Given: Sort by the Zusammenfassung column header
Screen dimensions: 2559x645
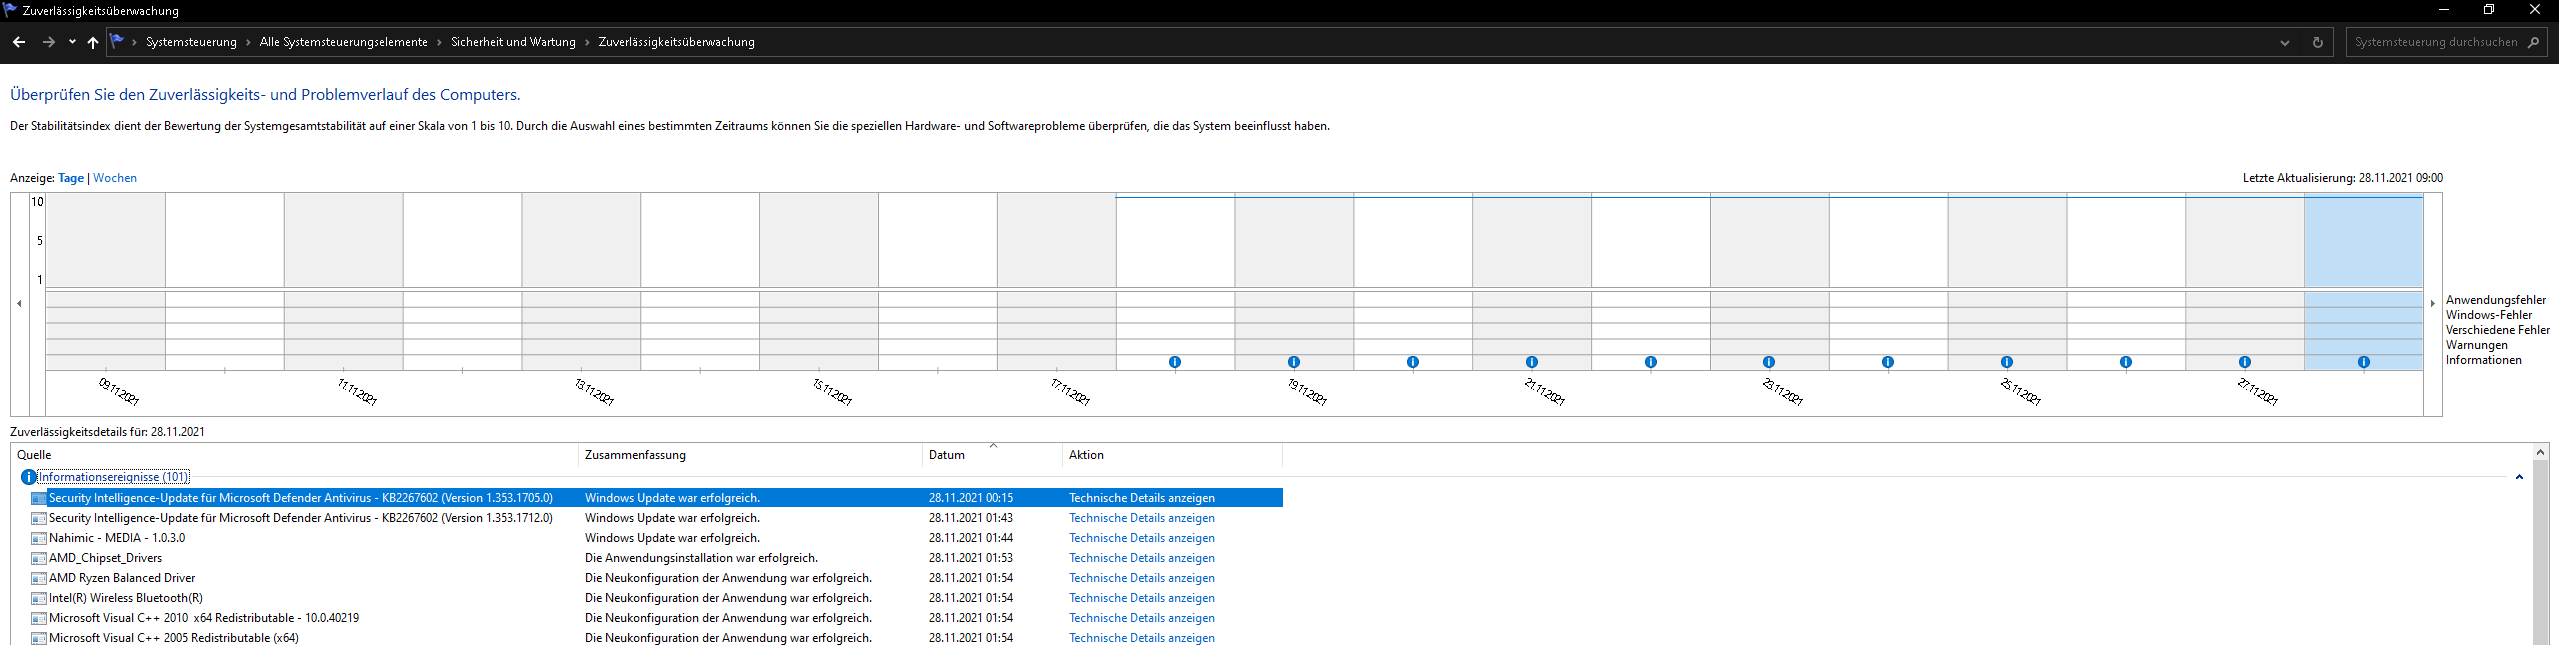Looking at the screenshot, I should pyautogui.click(x=750, y=455).
